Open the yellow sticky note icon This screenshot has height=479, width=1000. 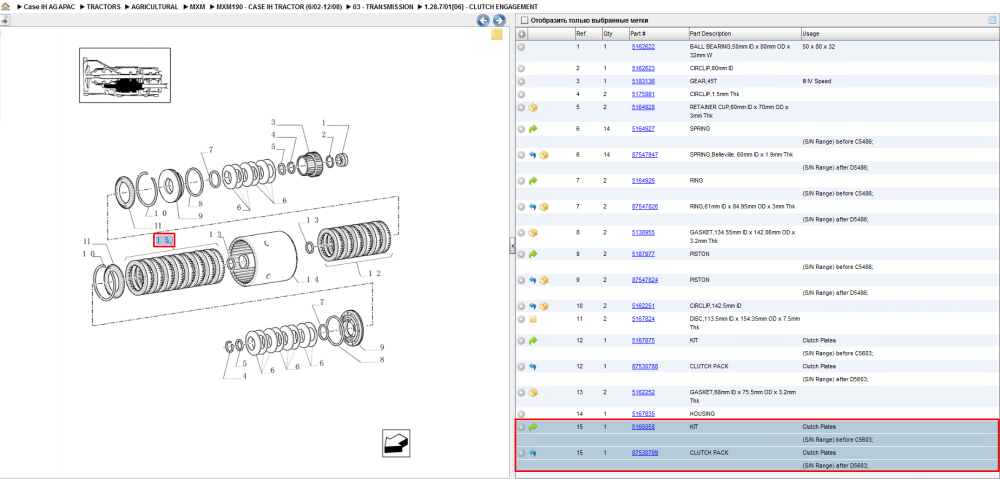tap(497, 34)
